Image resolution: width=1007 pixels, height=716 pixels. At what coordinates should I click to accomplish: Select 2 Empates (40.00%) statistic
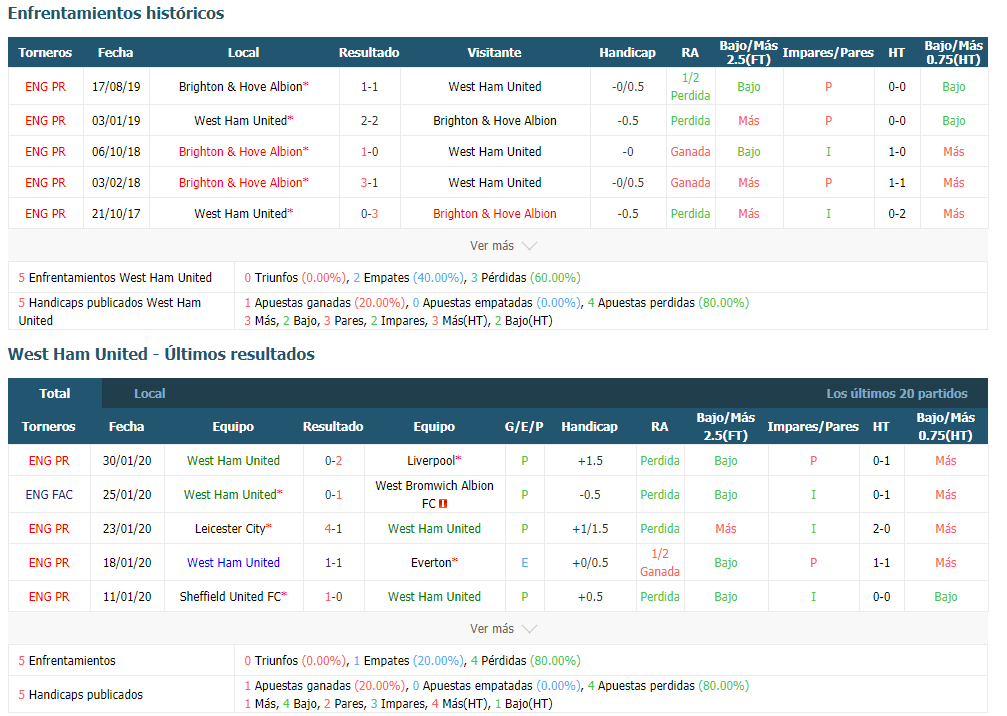[408, 277]
